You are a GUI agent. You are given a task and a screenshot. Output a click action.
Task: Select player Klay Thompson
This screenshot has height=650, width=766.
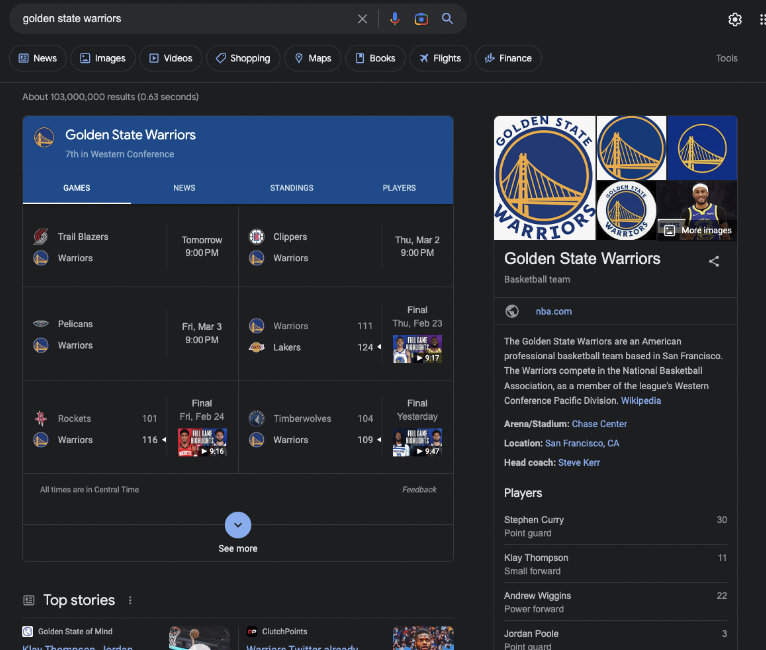click(616, 564)
